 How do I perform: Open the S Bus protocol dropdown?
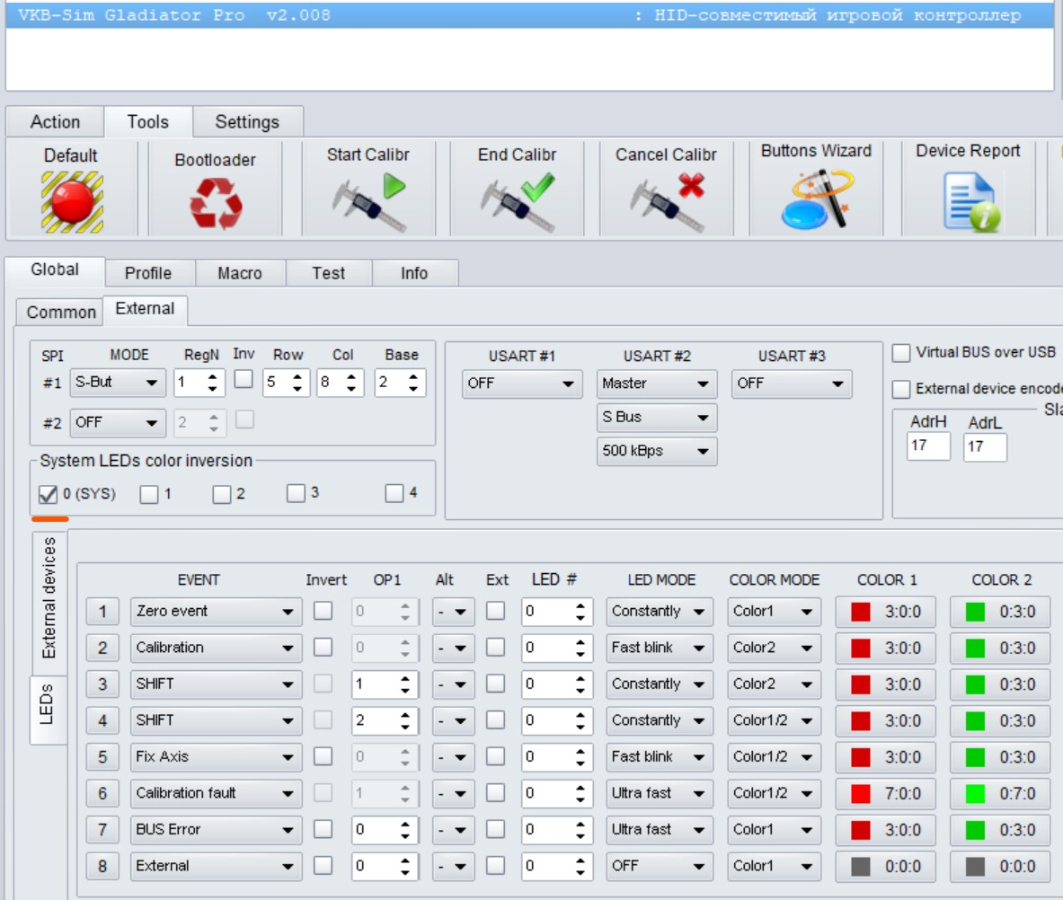point(656,417)
